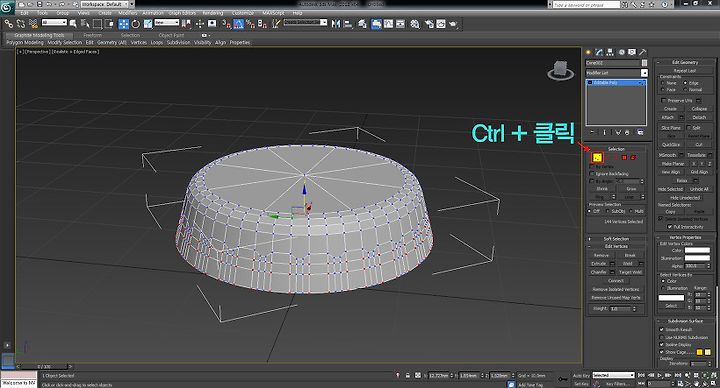Open the Material Editor icon

coord(415,23)
